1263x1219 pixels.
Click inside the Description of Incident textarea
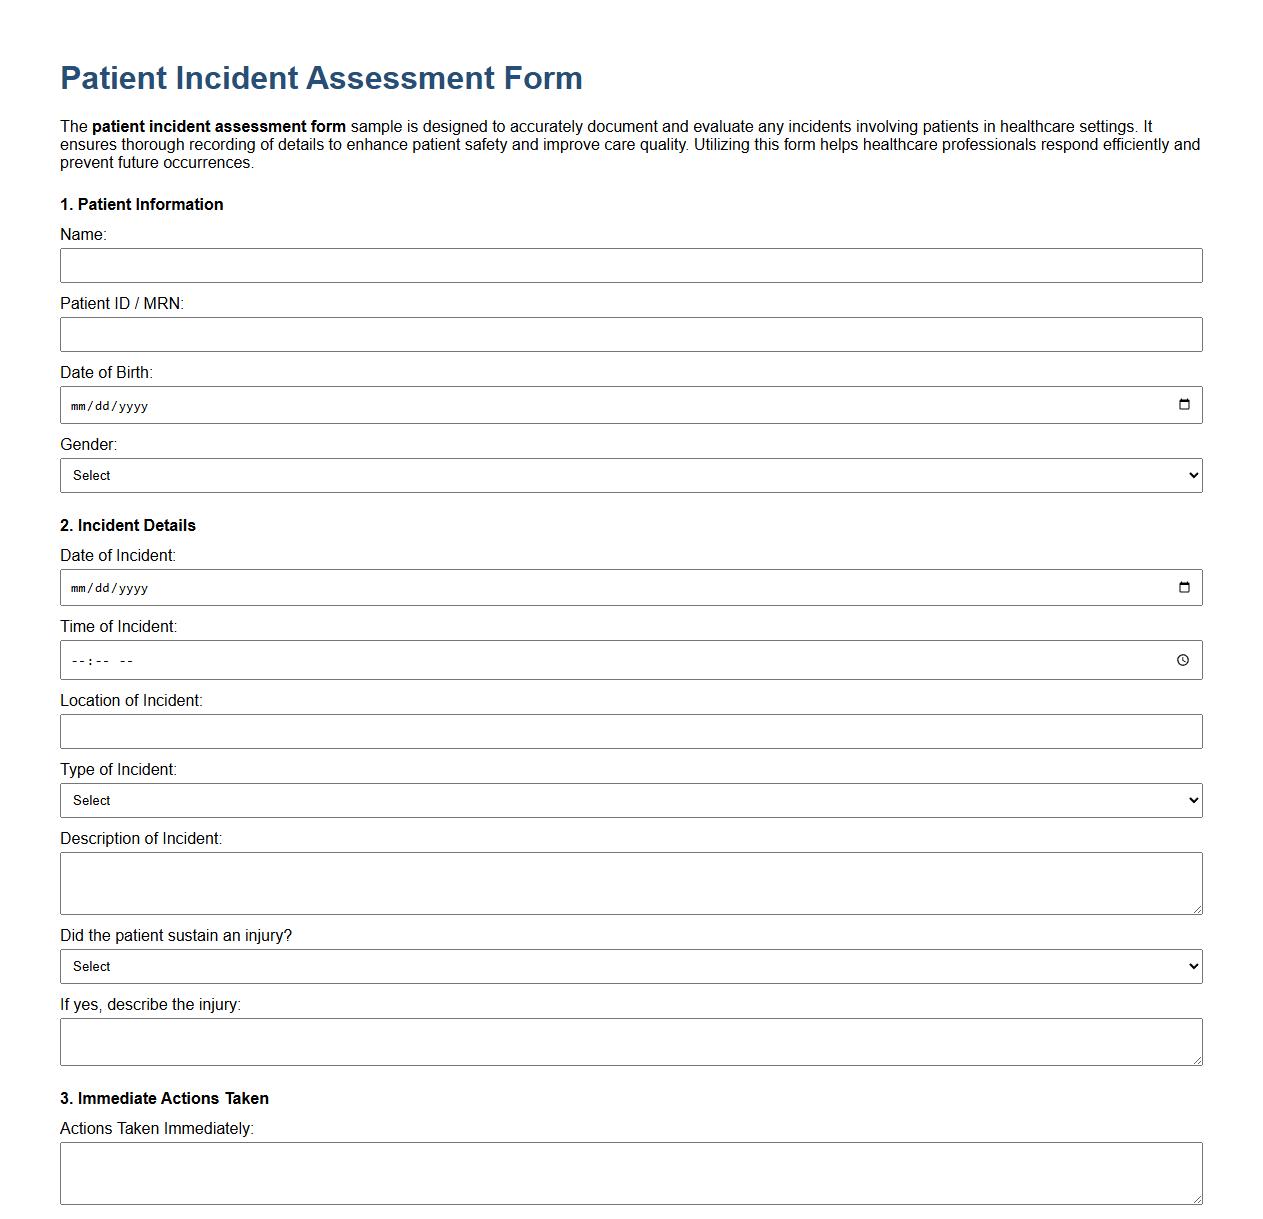click(x=630, y=880)
